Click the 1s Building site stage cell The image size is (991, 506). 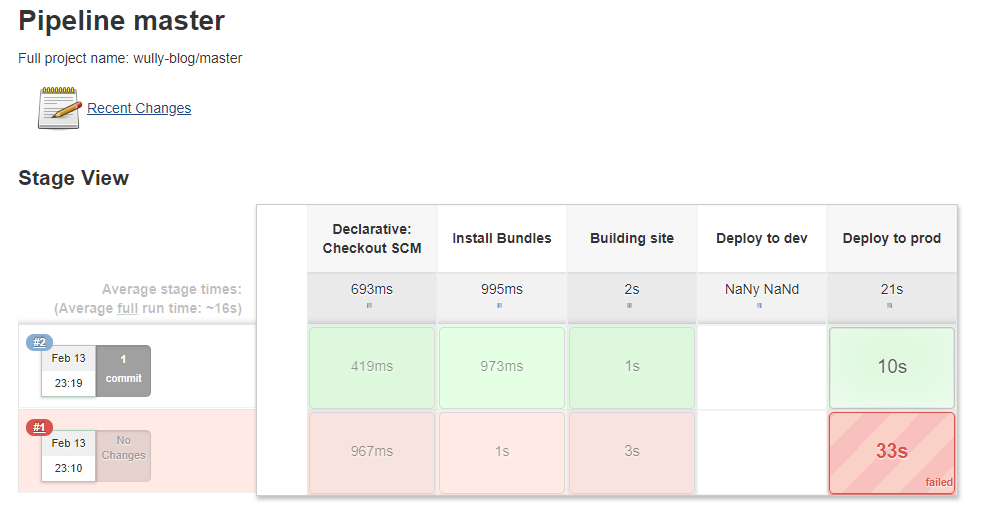(632, 367)
